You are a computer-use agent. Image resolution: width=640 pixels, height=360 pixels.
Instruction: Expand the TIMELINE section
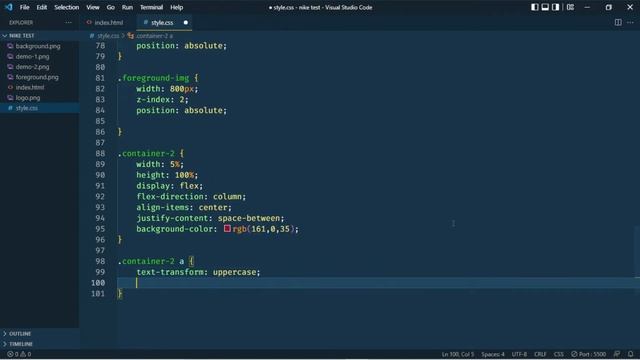(x=40, y=344)
